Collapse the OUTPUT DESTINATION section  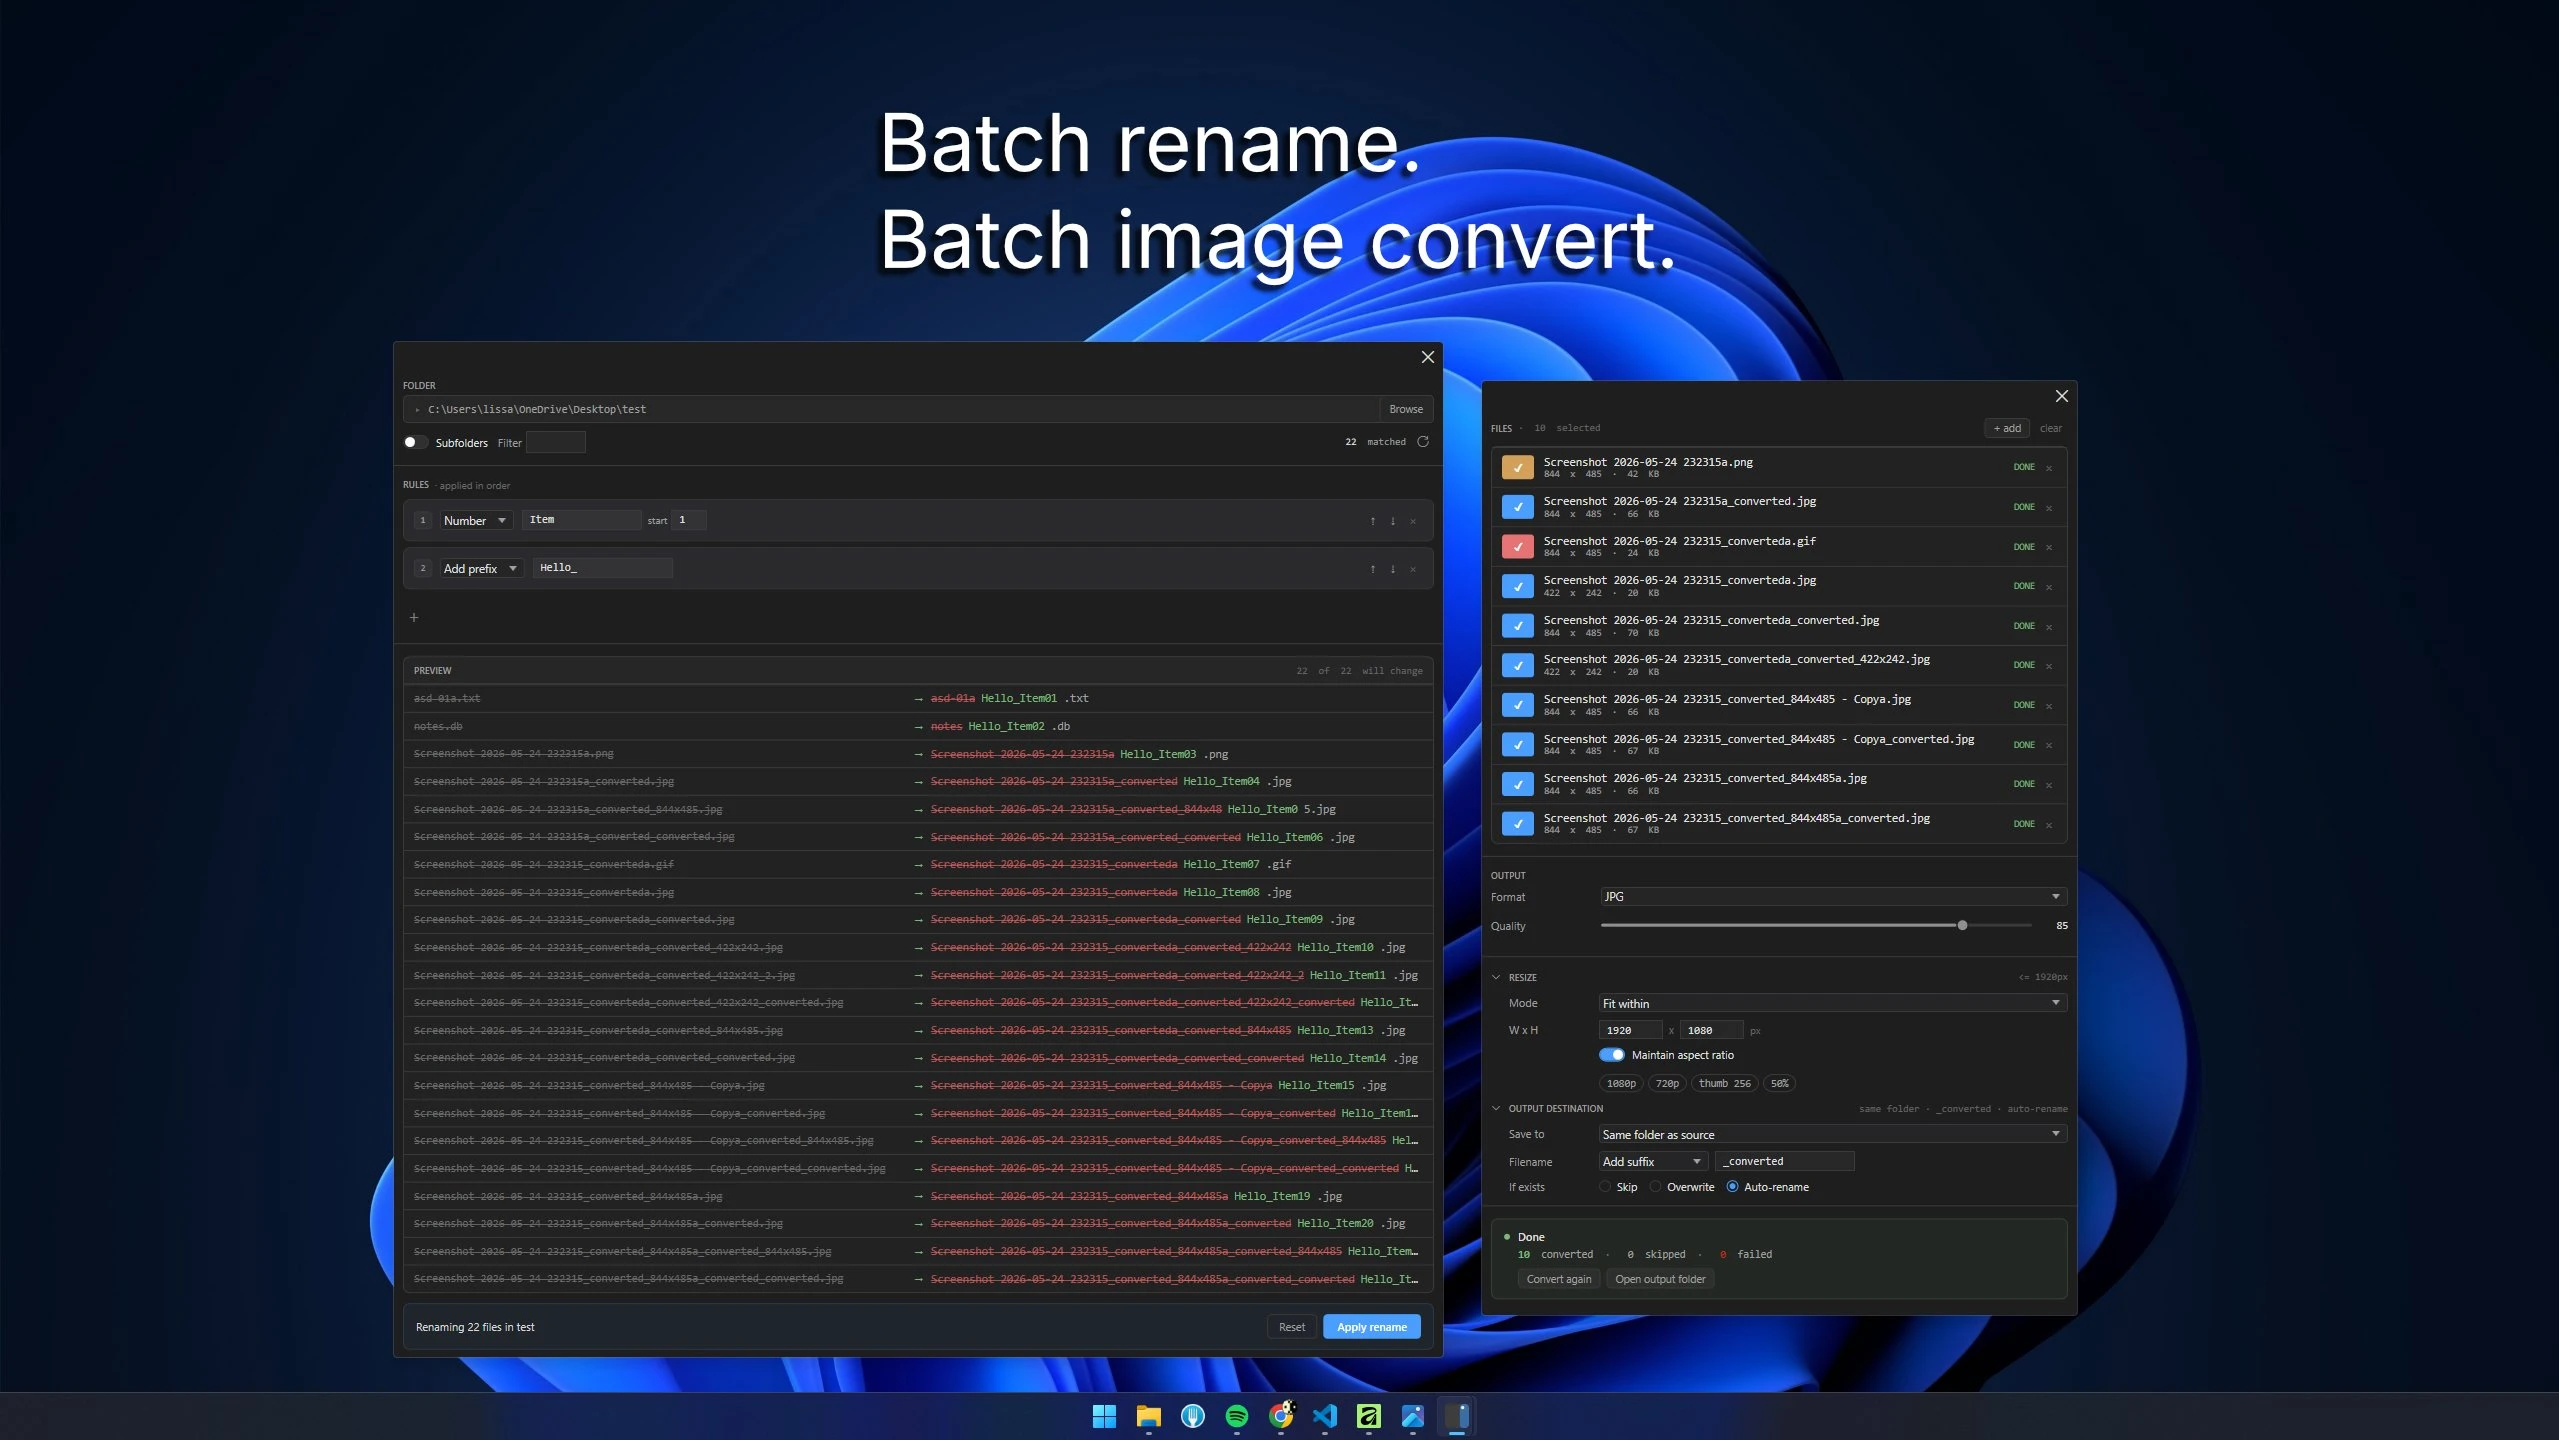(1497, 1108)
